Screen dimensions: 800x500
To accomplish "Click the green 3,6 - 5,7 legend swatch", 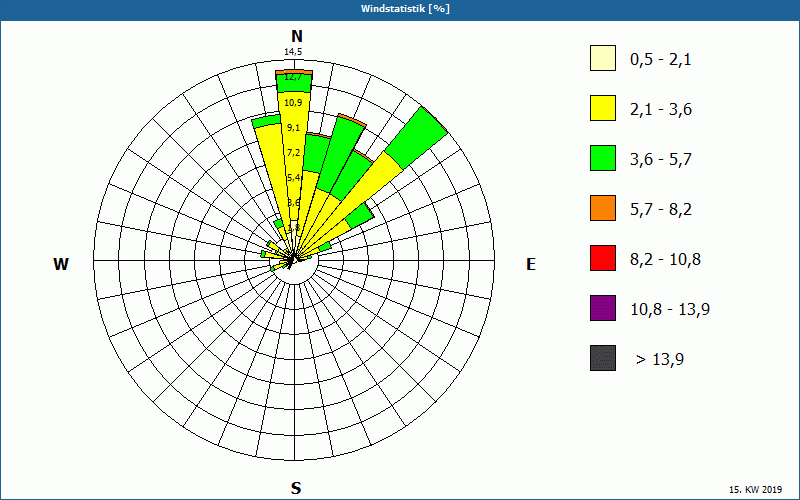I will point(603,158).
